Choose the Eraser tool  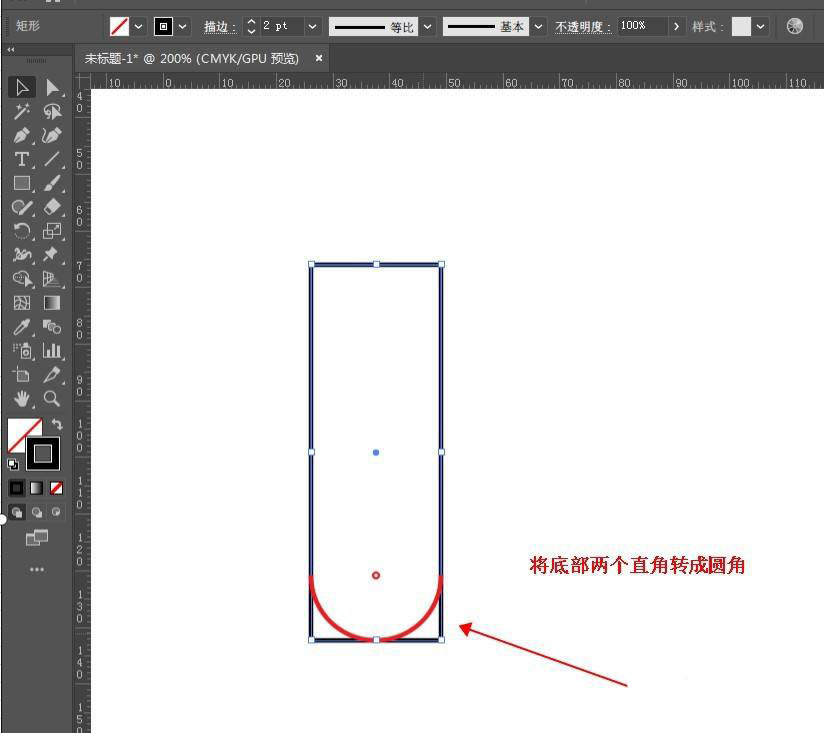[x=52, y=207]
